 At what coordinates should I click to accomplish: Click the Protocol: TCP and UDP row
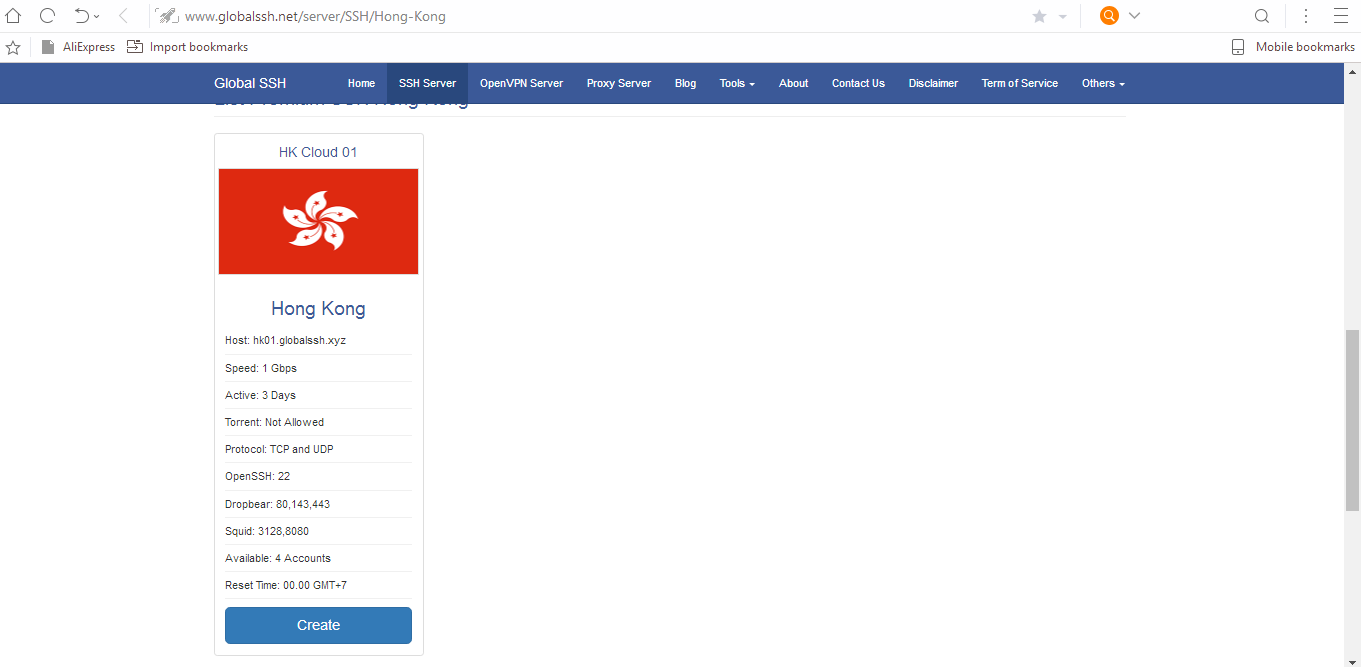pos(318,449)
